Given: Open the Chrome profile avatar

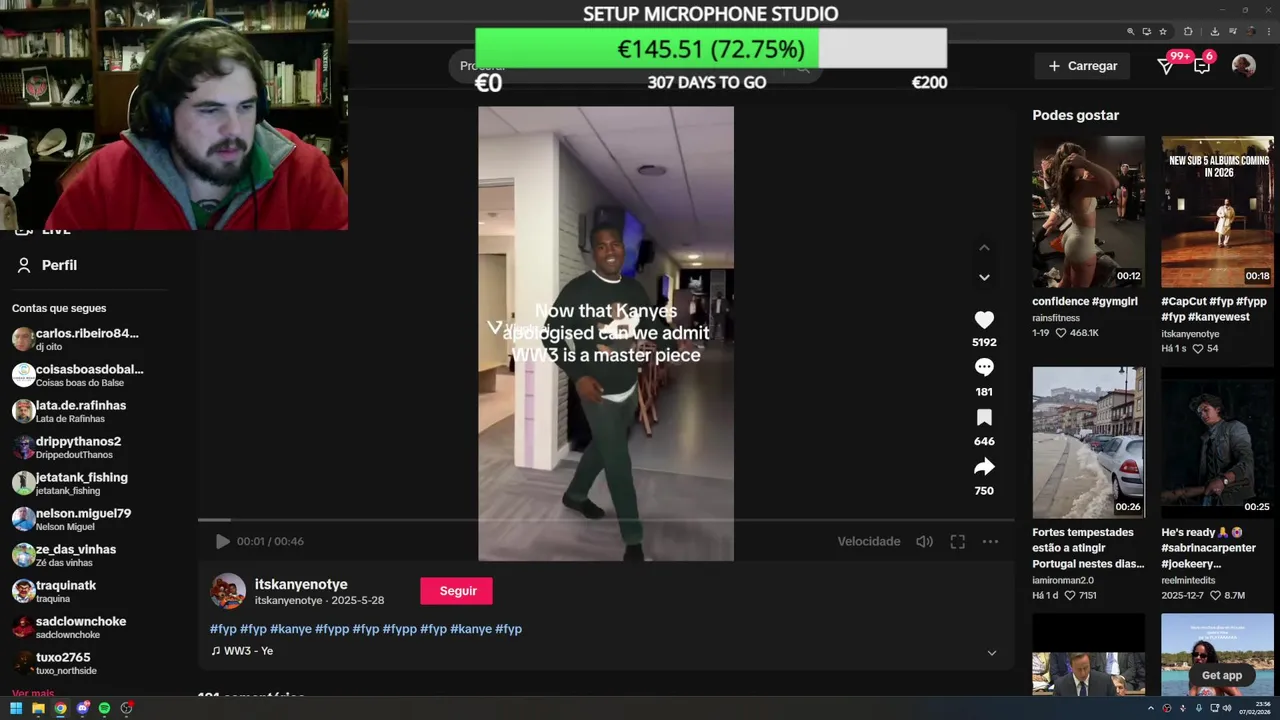Looking at the screenshot, I should [1251, 32].
